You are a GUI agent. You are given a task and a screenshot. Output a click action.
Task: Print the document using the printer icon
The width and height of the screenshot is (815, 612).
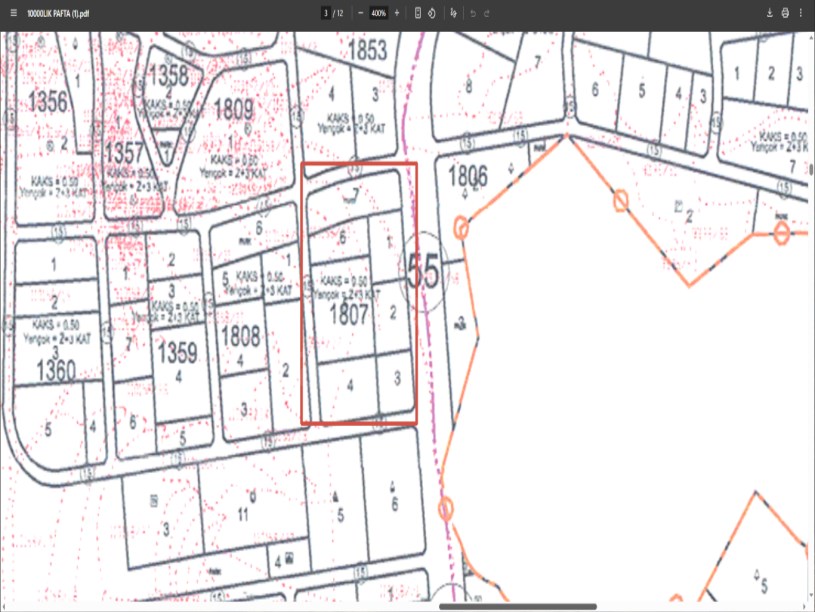click(x=785, y=13)
